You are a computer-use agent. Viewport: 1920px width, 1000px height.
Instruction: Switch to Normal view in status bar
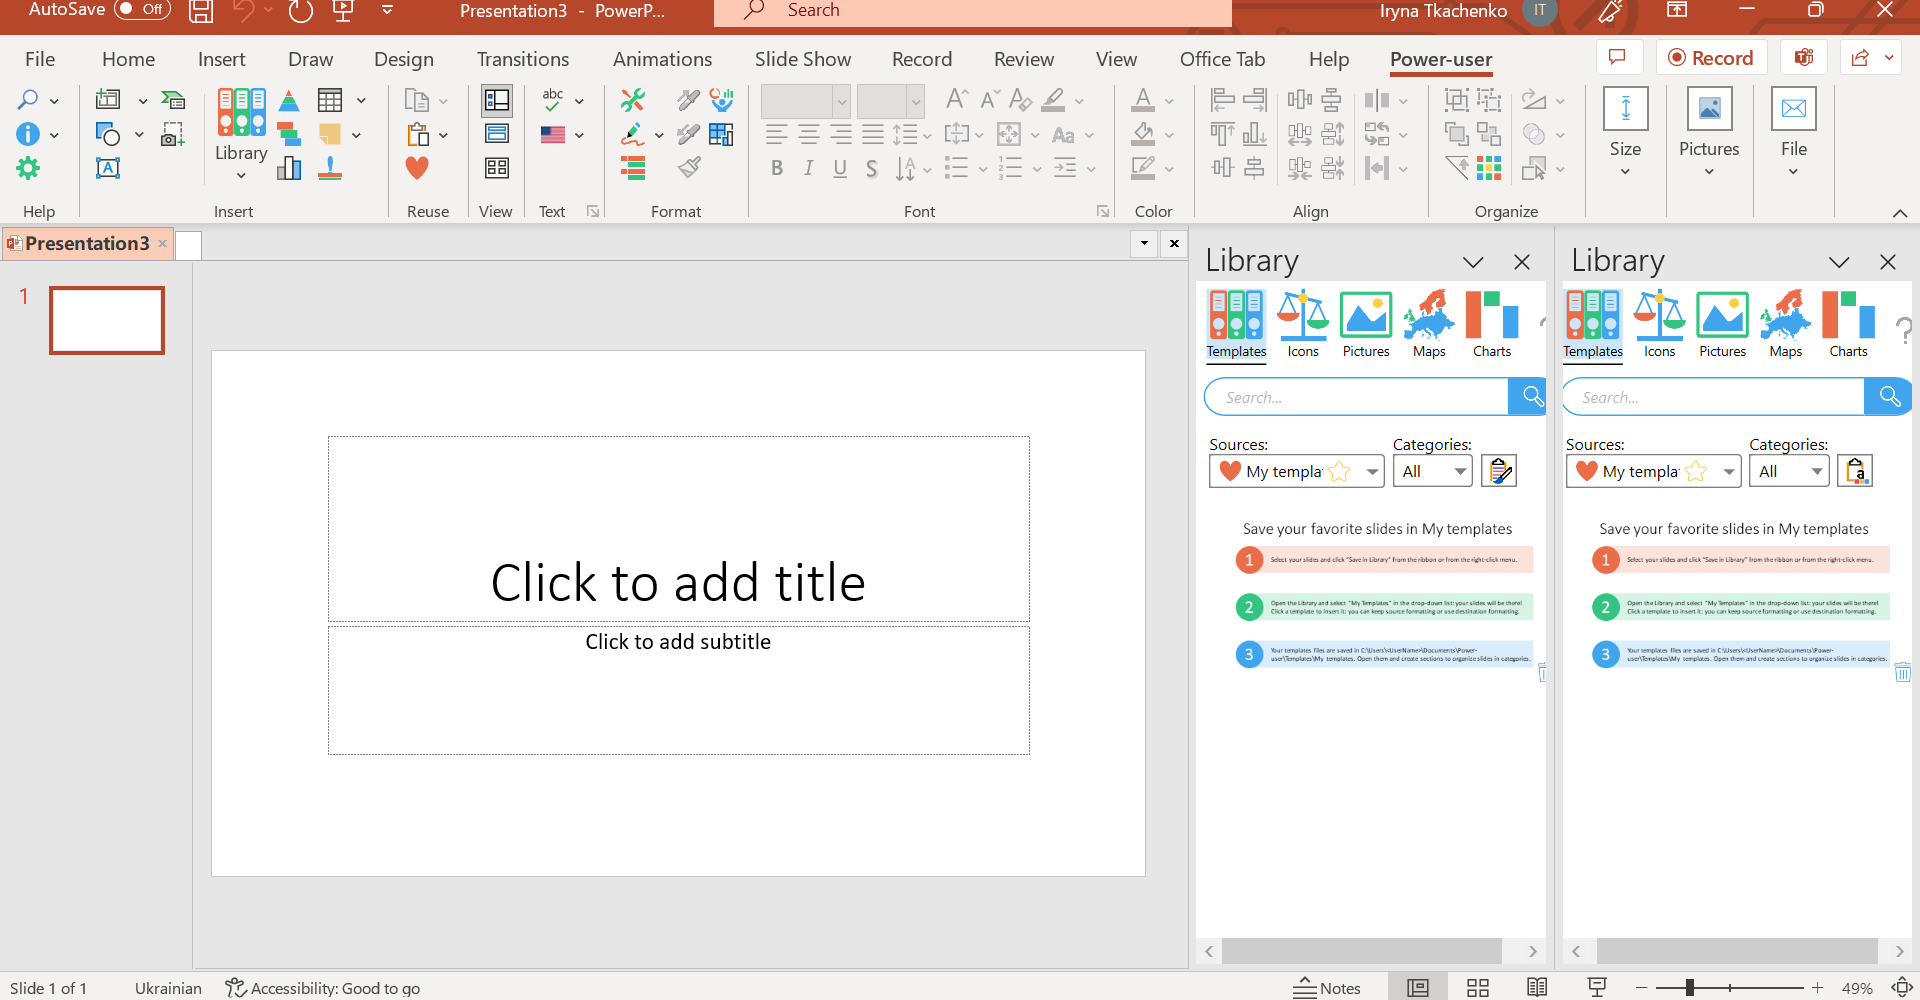1417,988
